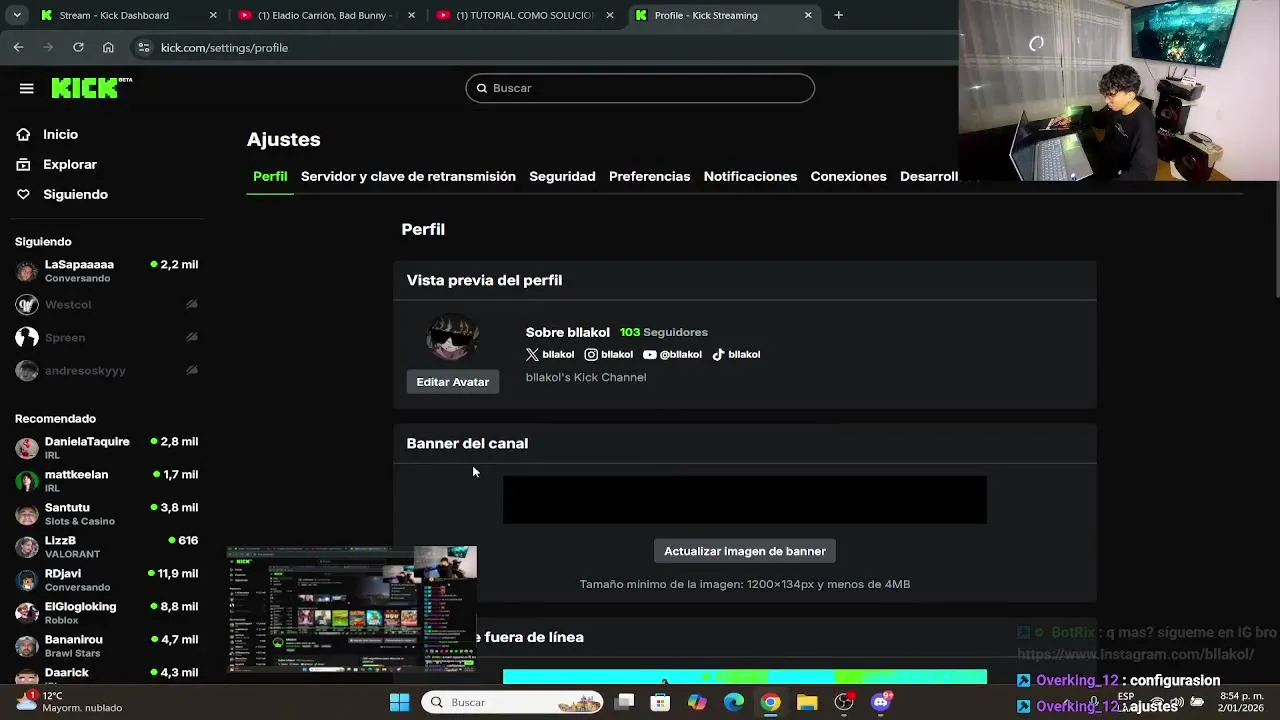This screenshot has height=720, width=1280.
Task: Open the Desarroll settings tab
Action: click(929, 176)
